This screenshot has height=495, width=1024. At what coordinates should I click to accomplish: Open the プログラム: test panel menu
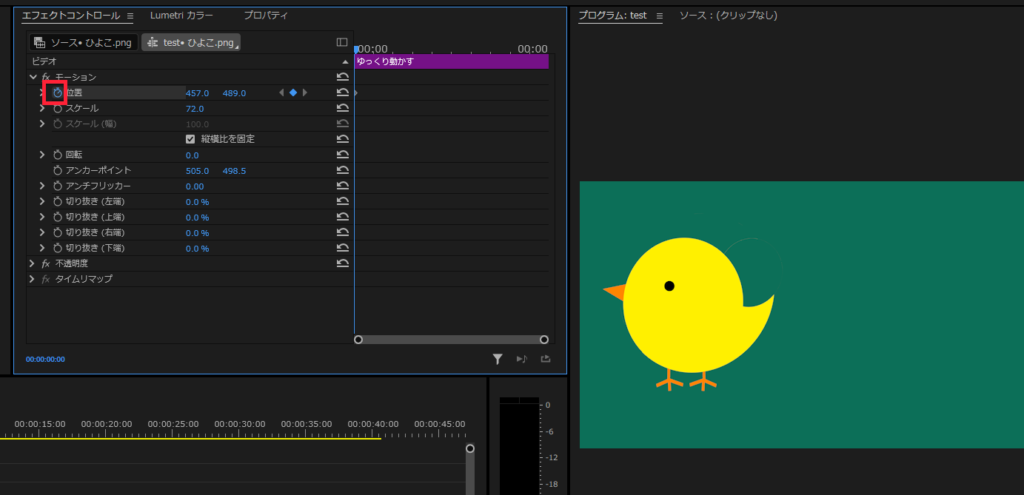[x=659, y=16]
